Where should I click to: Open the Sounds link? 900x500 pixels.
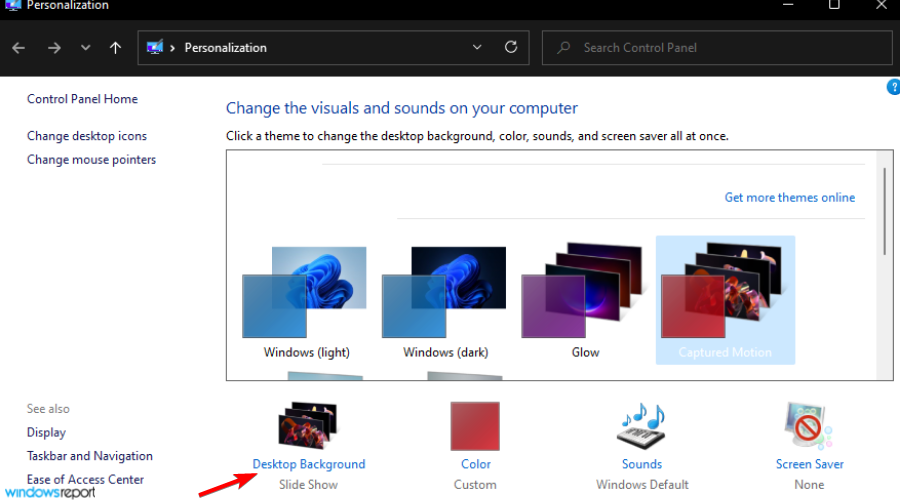coord(642,464)
